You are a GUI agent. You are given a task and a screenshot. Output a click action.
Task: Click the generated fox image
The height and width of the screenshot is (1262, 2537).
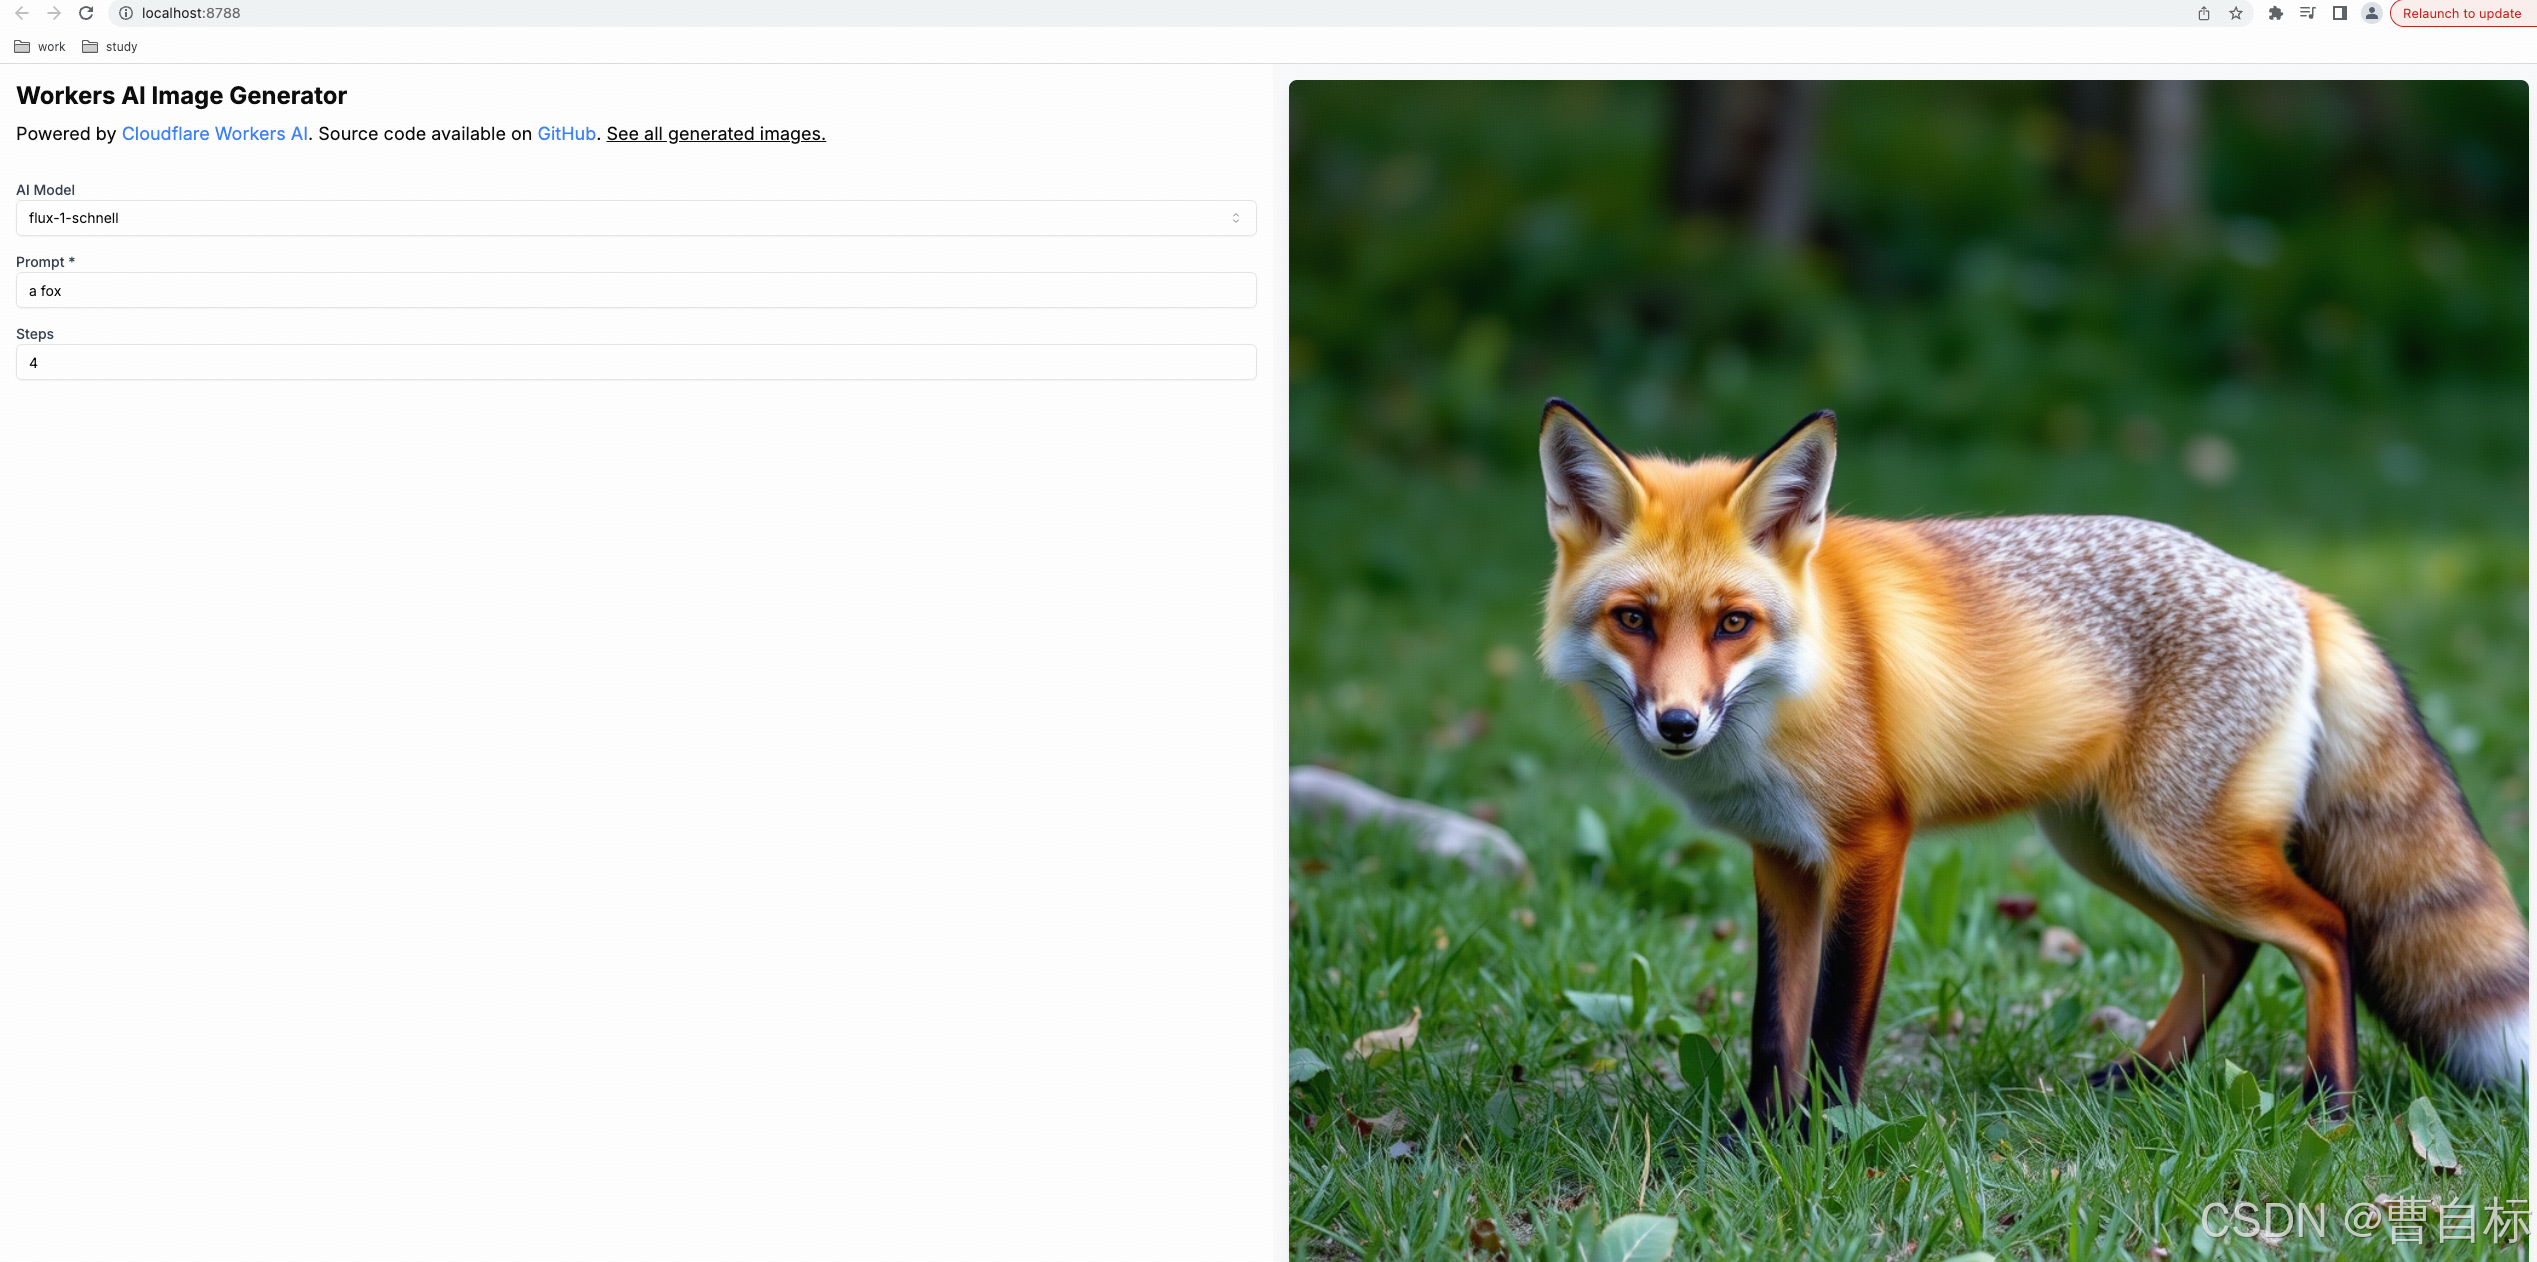click(1908, 670)
